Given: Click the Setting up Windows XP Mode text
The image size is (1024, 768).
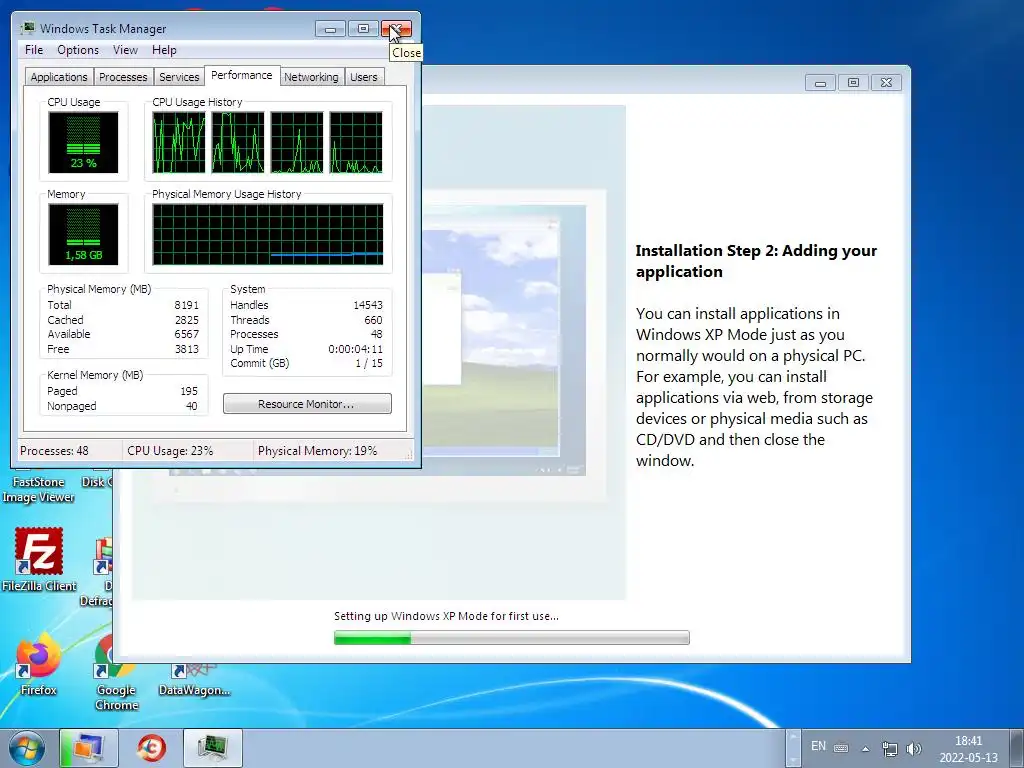Looking at the screenshot, I should (x=446, y=616).
